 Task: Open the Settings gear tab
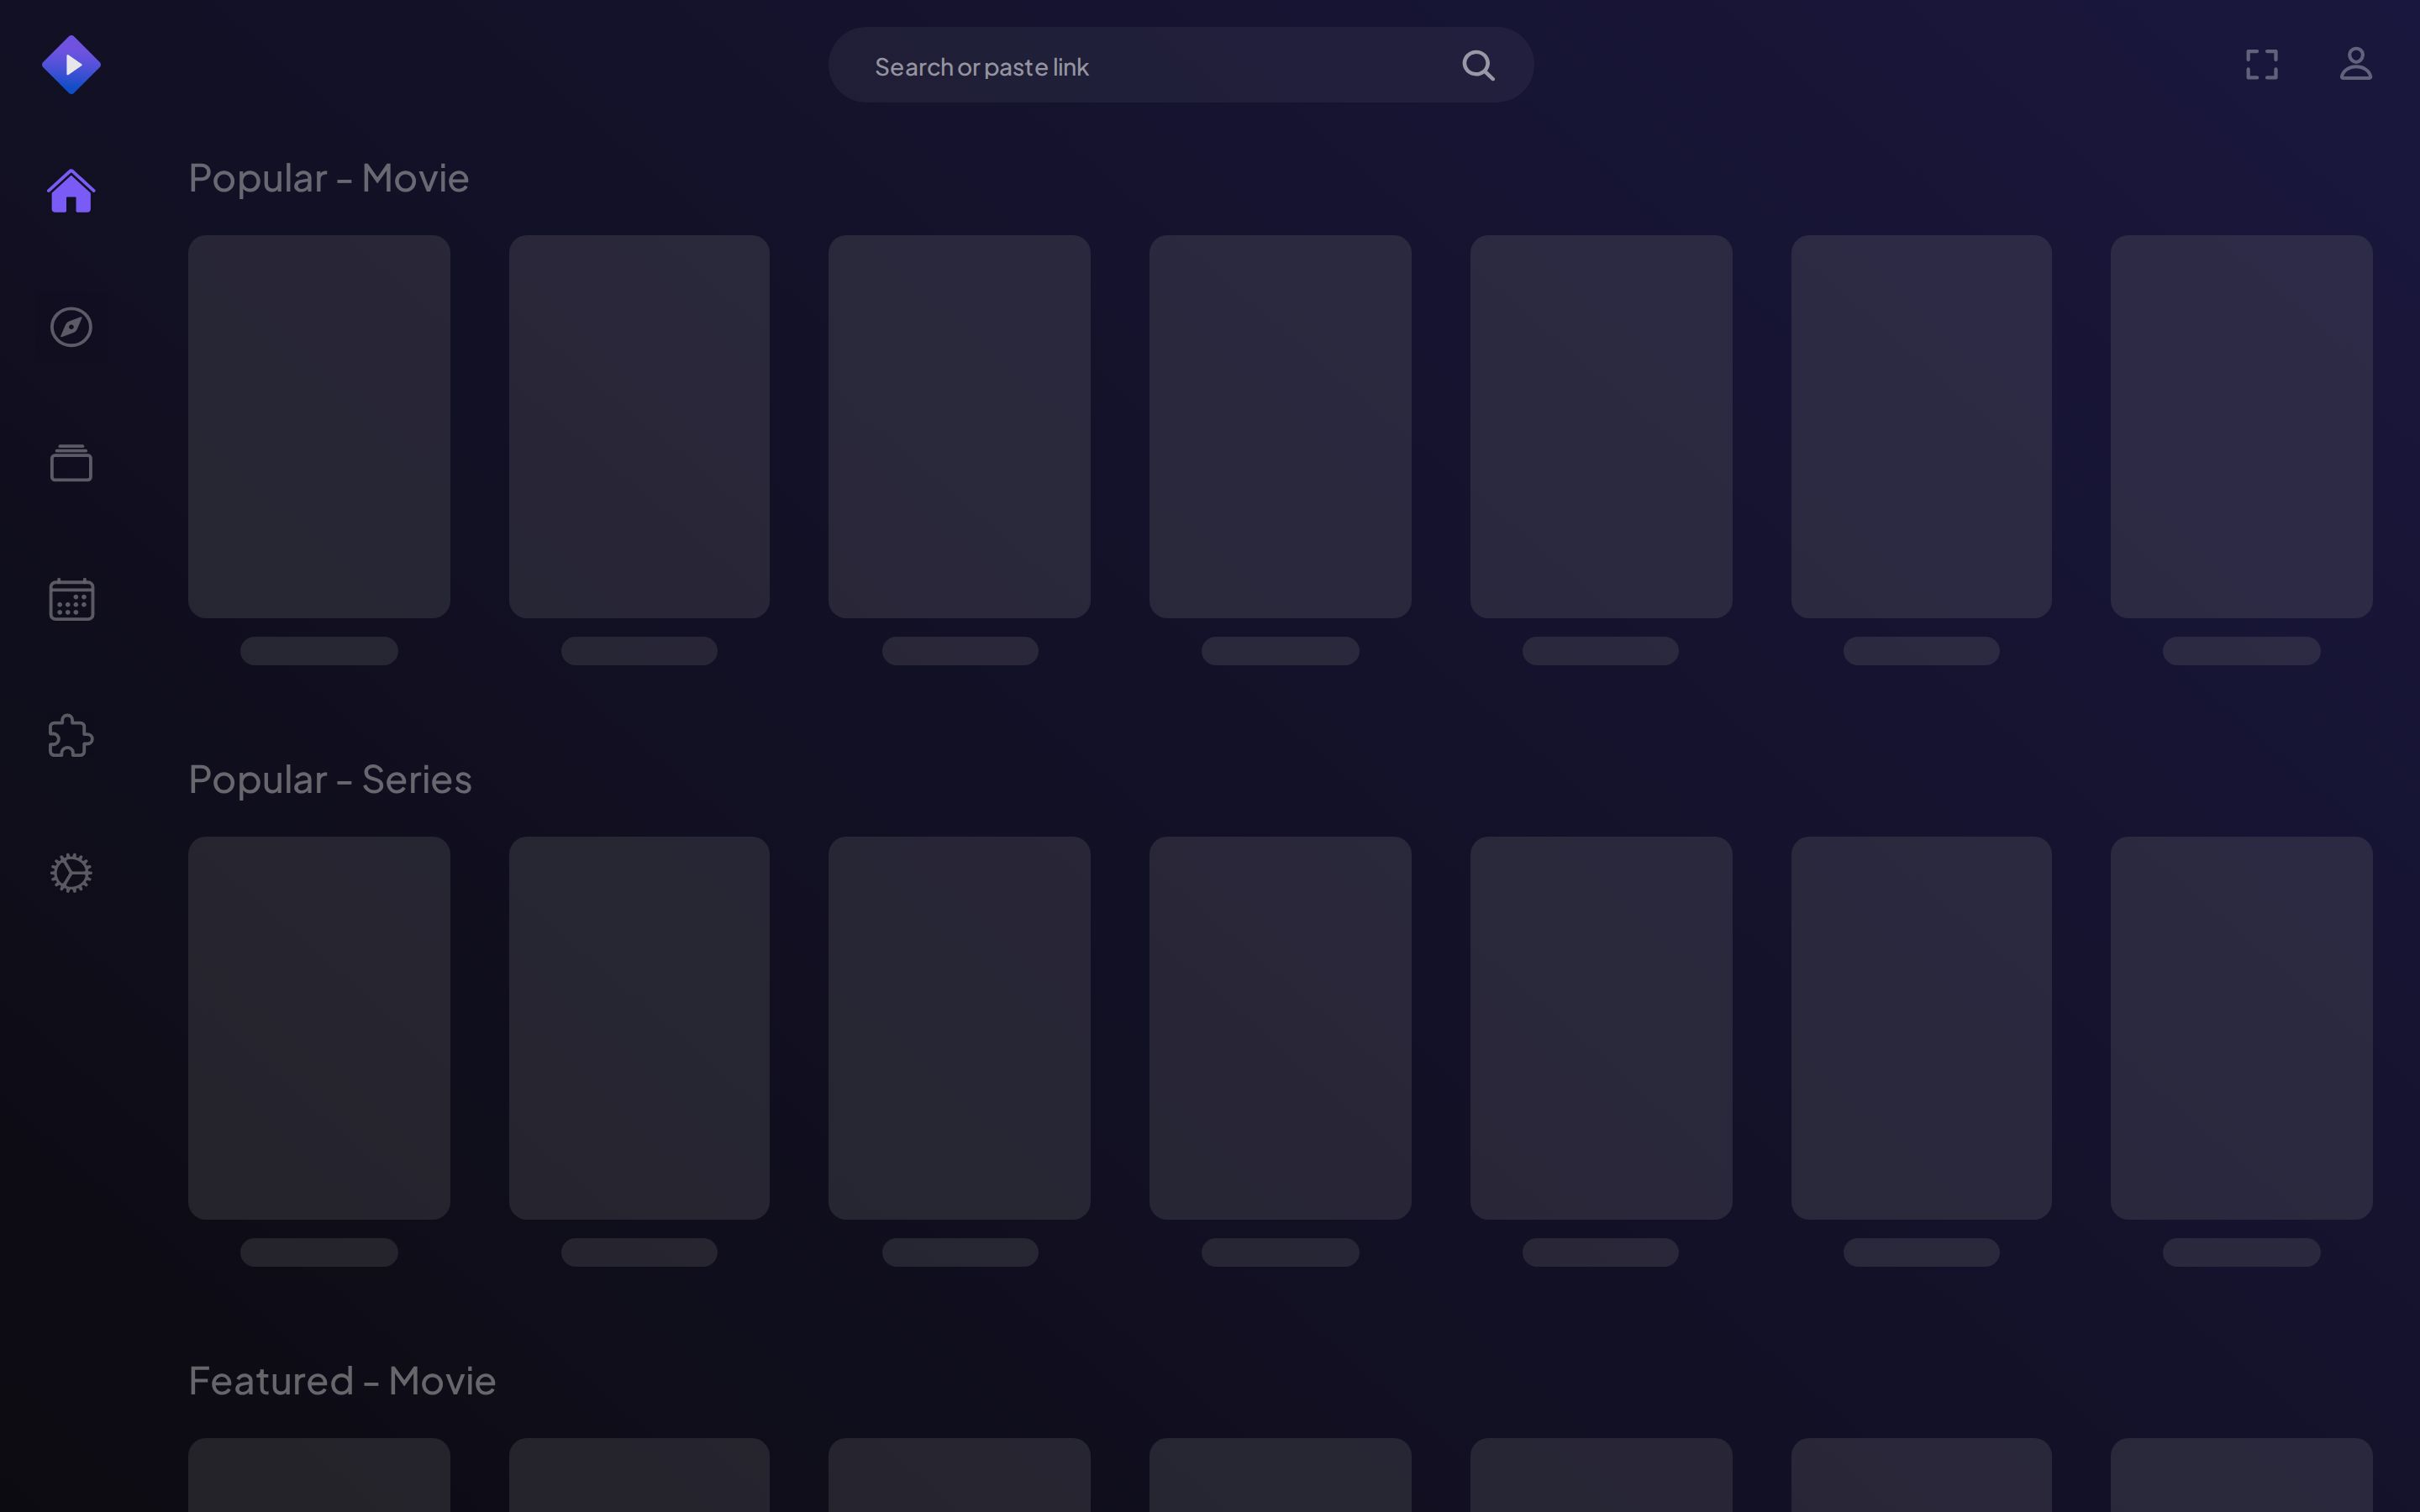tap(71, 873)
